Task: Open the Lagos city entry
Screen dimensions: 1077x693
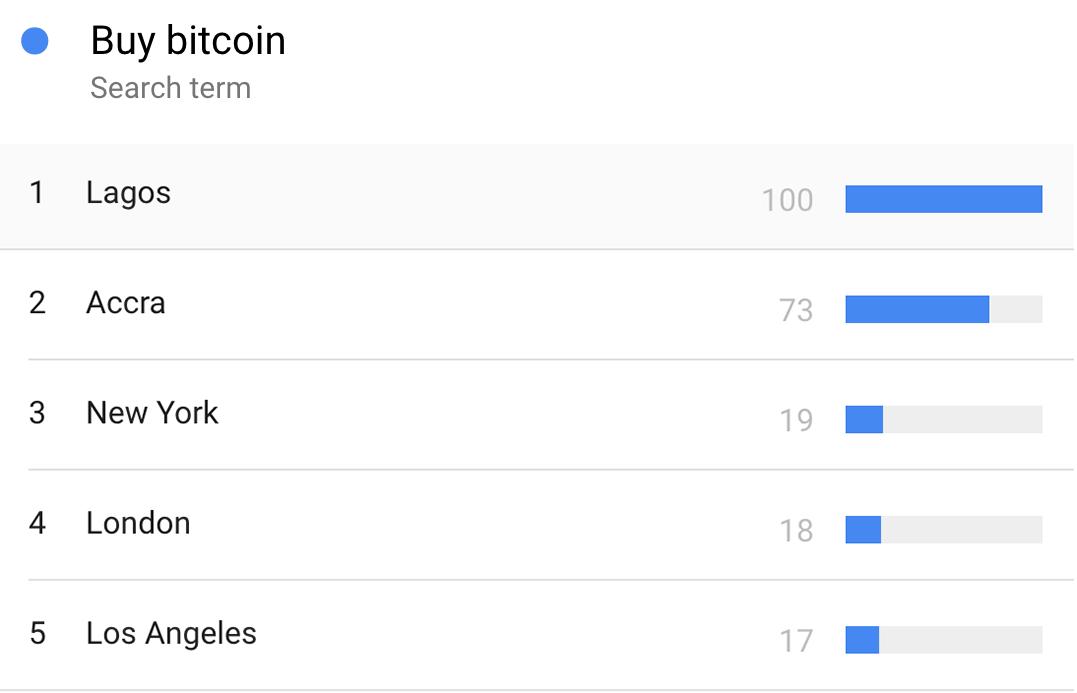Action: [128, 192]
